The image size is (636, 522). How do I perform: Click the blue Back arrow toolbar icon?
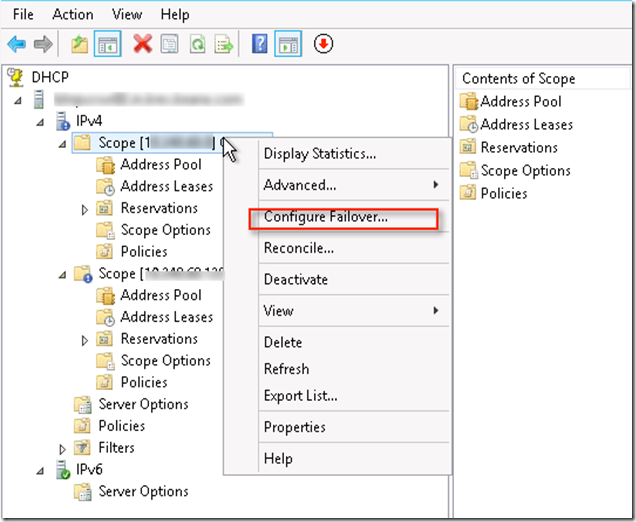16,44
